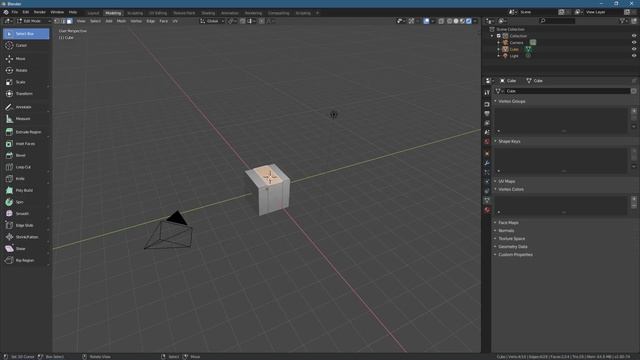The height and width of the screenshot is (360, 640).
Task: Pick the Edge Slide tool
Action: 26,225
